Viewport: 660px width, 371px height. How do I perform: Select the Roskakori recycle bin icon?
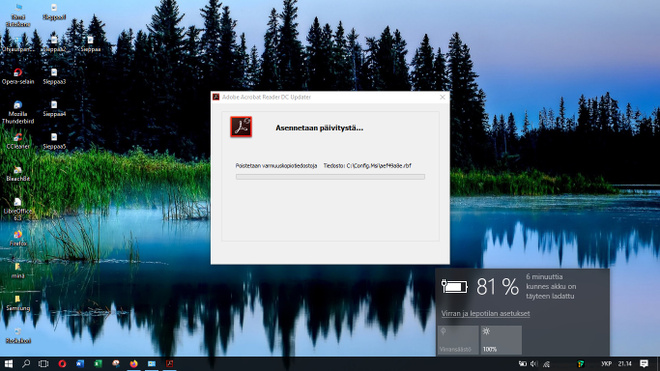(x=18, y=336)
